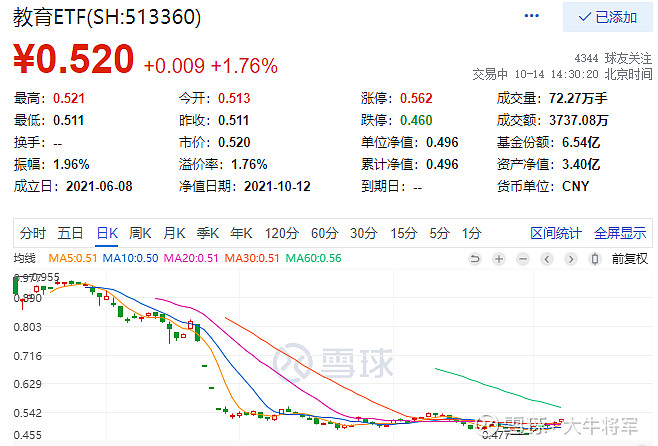This screenshot has width=658, height=446.
Task: Select the 年K yearly candlestick tab
Action: [241, 233]
